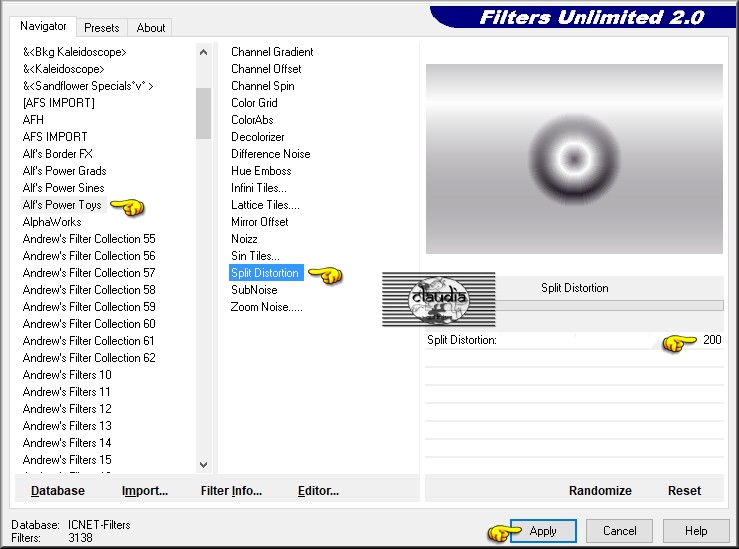Select the Split Distortion filter
Screen dimensions: 739x549
pyautogui.click(x=265, y=273)
